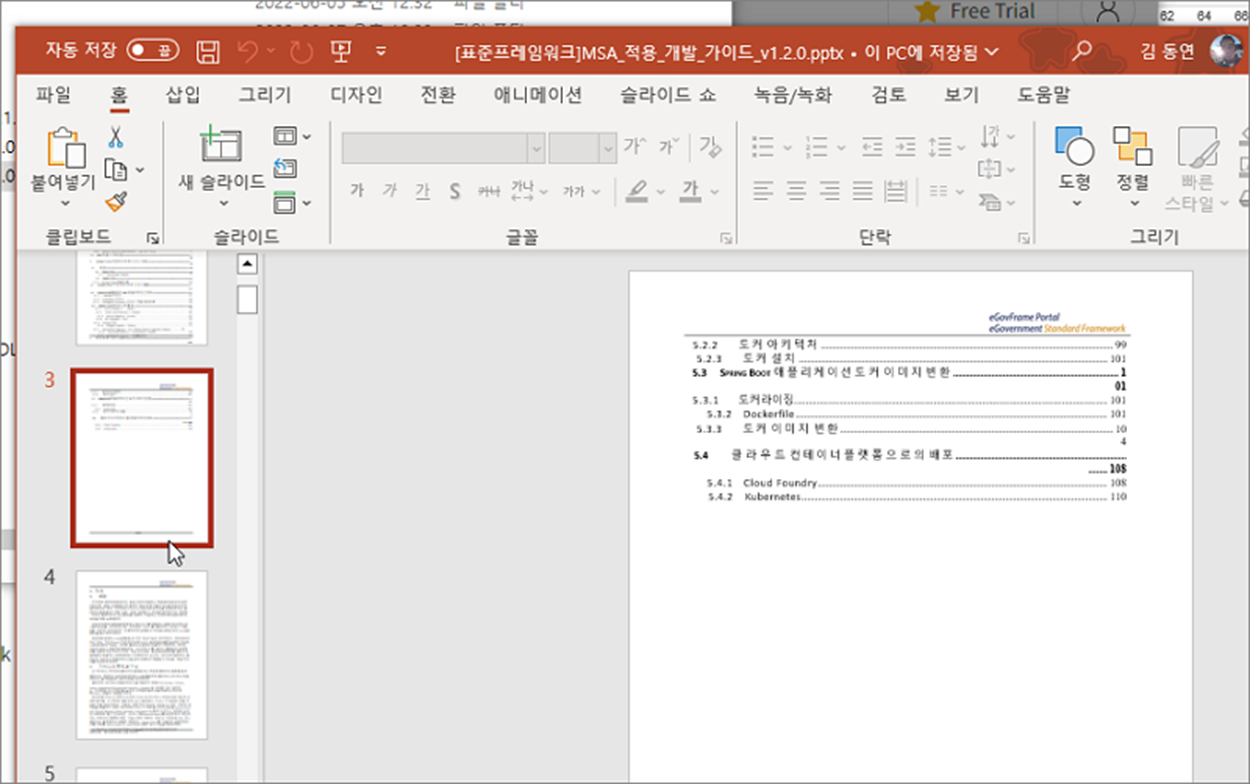This screenshot has height=784, width=1250.
Task: Open the slide Section icon dropdown
Action: pos(292,202)
